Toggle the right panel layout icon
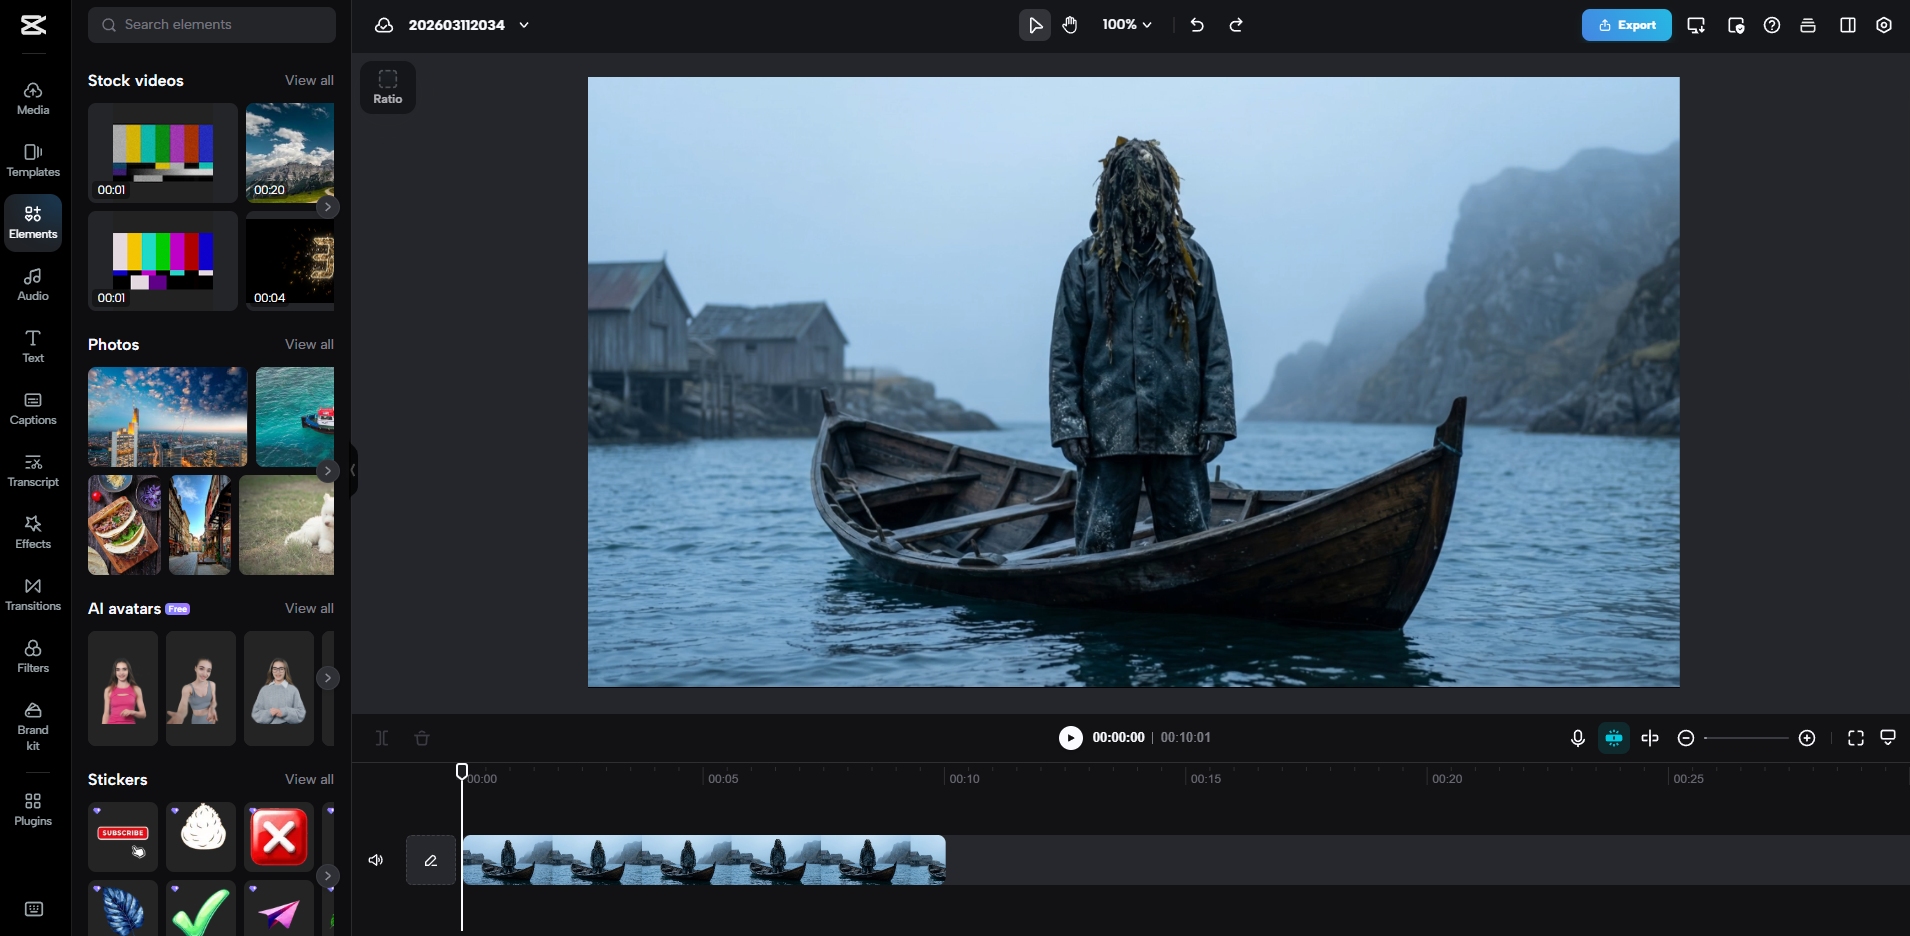This screenshot has width=1910, height=936. point(1847,25)
